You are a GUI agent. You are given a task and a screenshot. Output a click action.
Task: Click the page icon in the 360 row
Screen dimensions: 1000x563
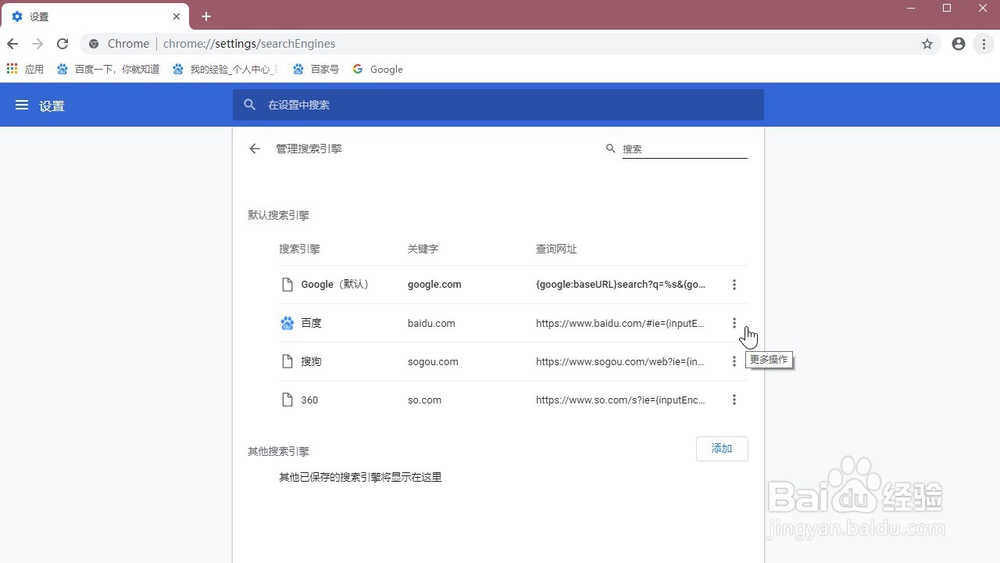[x=287, y=400]
